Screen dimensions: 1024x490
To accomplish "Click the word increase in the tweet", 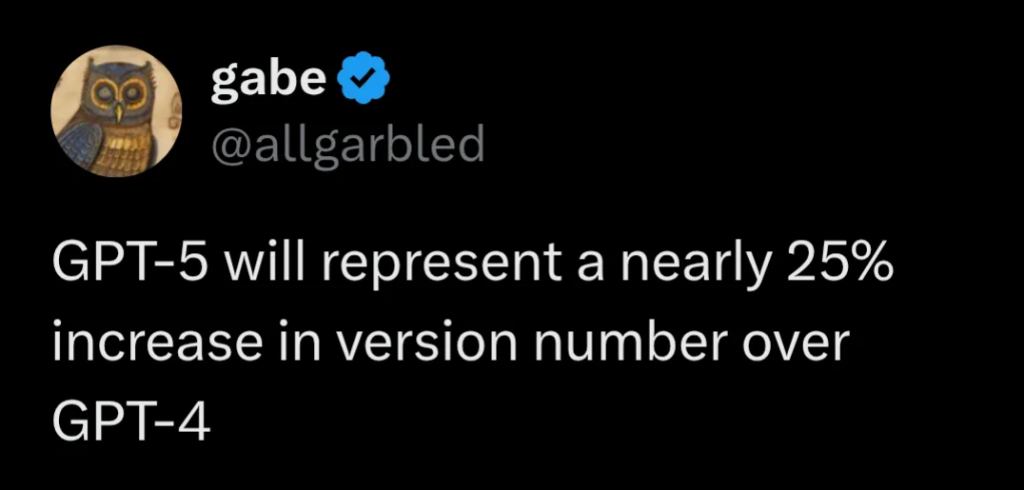I will pyautogui.click(x=152, y=345).
